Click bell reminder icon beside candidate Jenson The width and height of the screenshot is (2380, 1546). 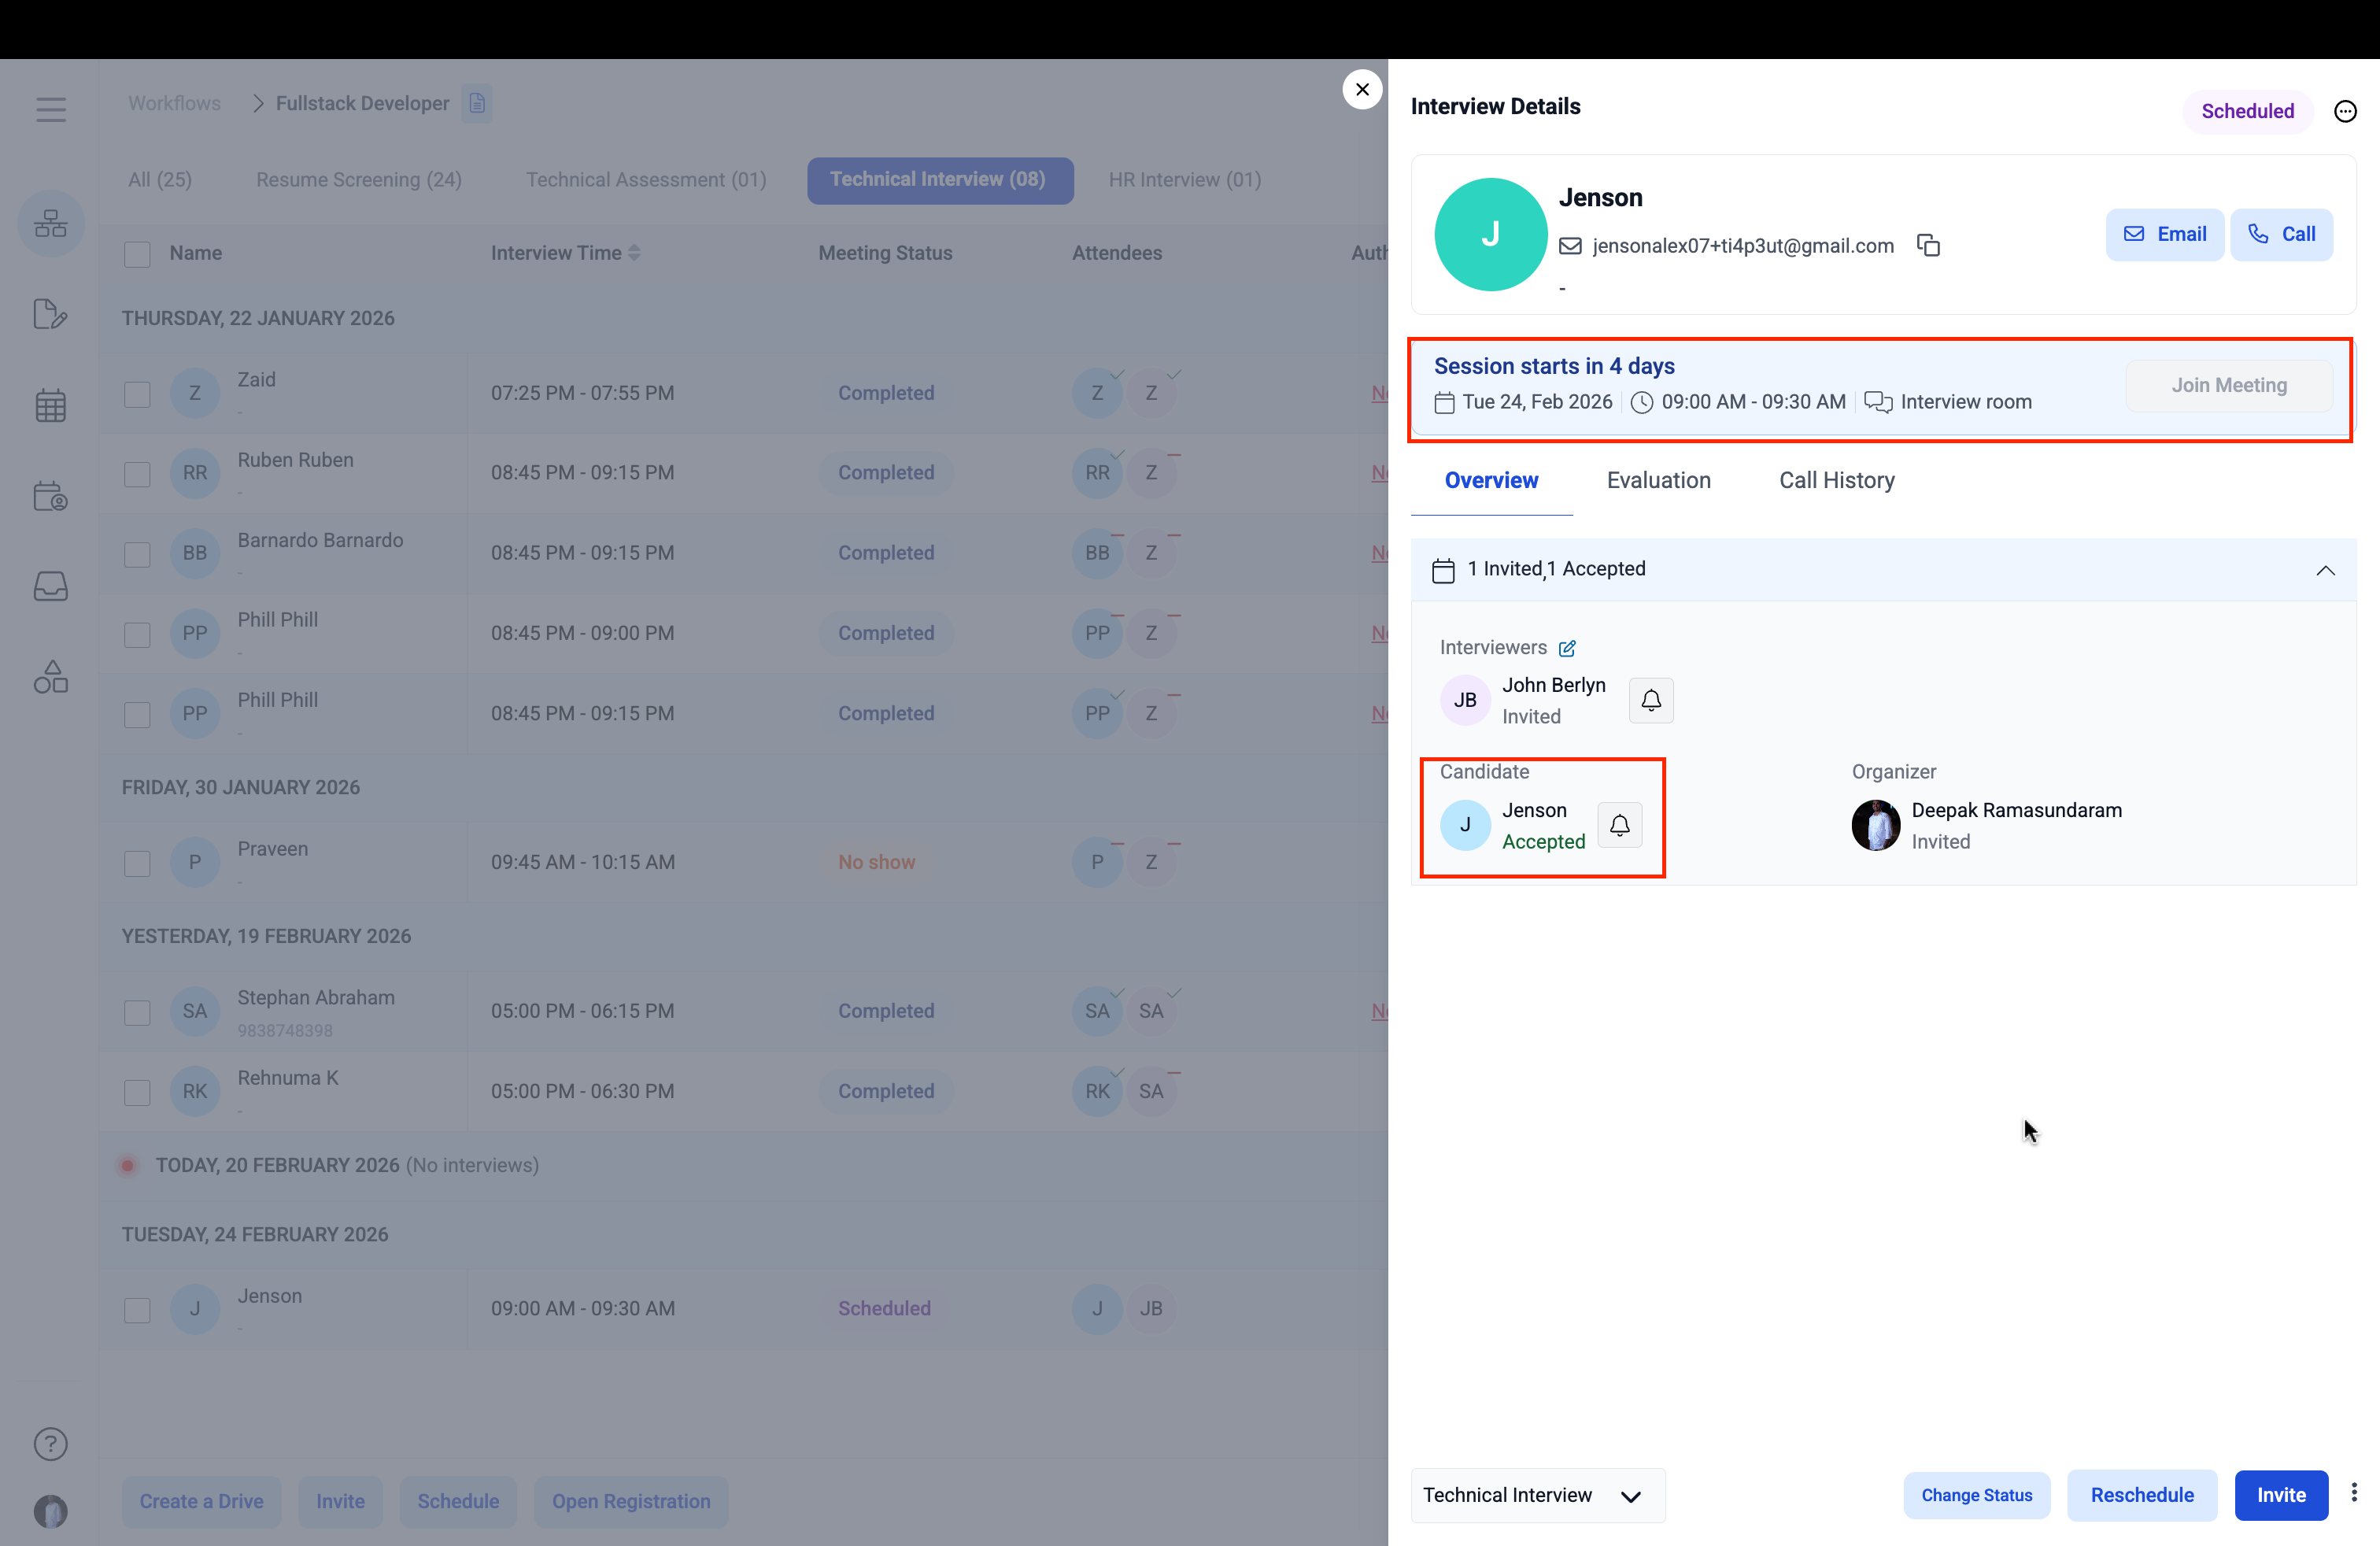1619,825
